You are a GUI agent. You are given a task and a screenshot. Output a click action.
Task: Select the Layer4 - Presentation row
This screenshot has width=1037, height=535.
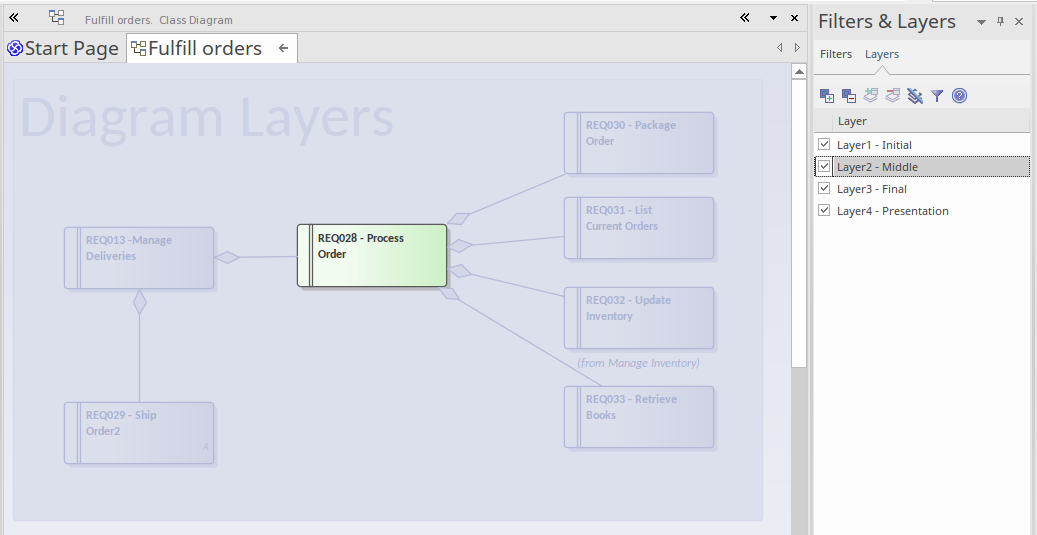click(922, 210)
